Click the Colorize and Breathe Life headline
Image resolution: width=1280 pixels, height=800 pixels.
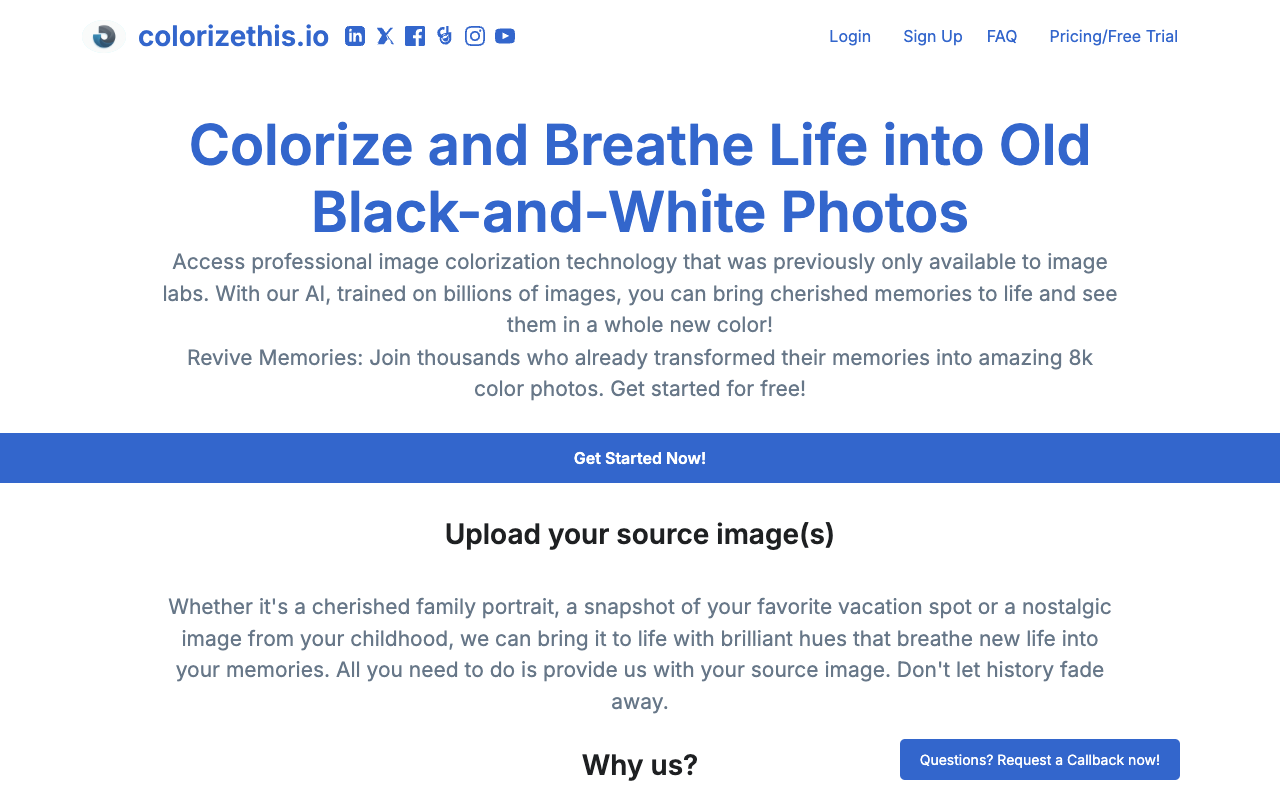pyautogui.click(x=640, y=178)
